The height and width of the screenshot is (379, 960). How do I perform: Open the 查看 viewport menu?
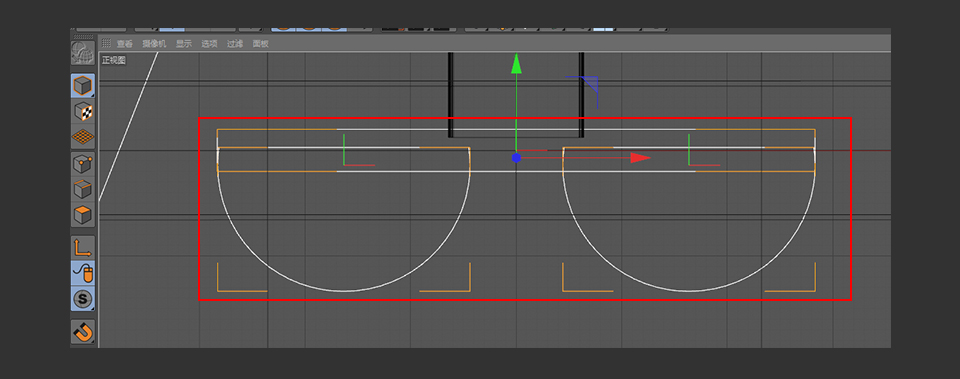[x=125, y=43]
